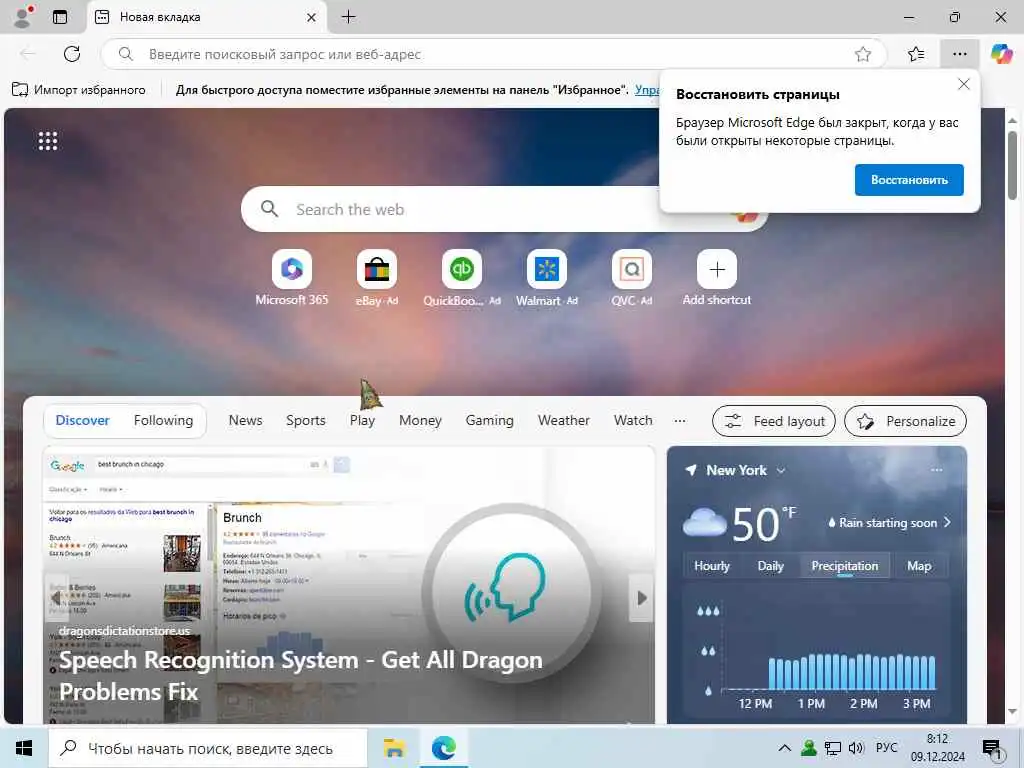Show hidden tray icons chevron
1024x768 pixels.
[785, 748]
